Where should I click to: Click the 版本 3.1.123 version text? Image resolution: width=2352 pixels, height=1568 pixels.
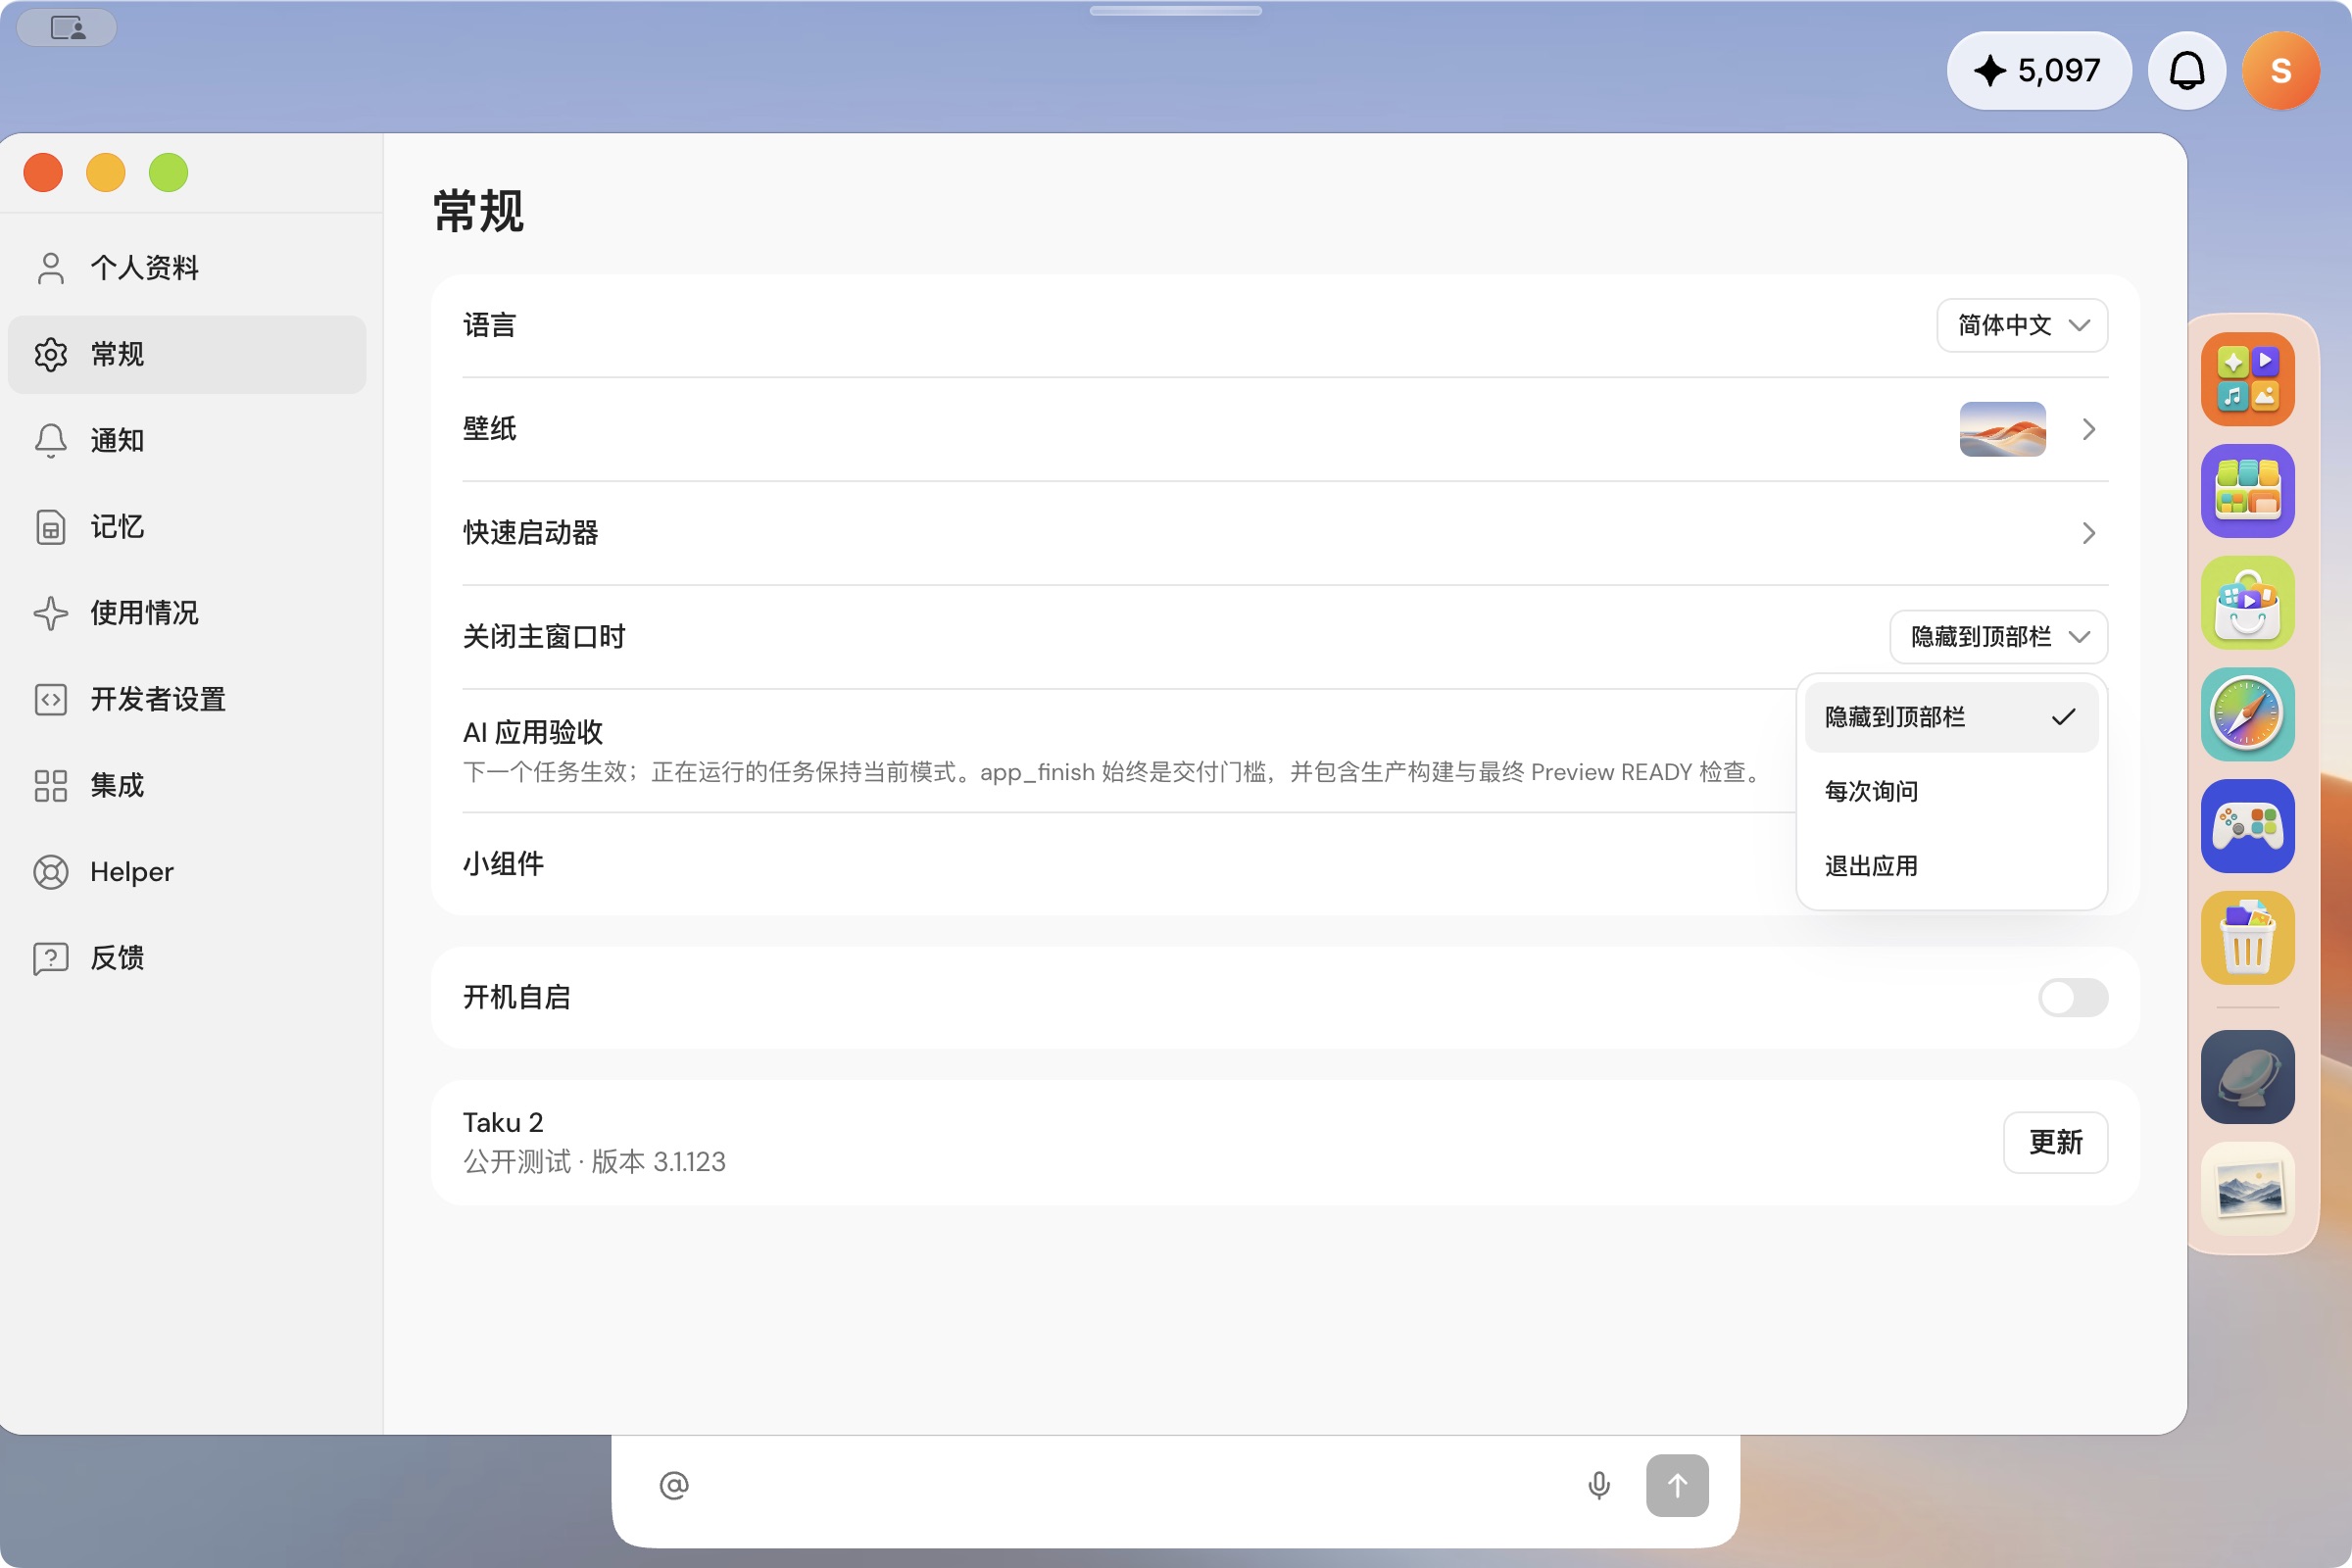[x=658, y=1162]
